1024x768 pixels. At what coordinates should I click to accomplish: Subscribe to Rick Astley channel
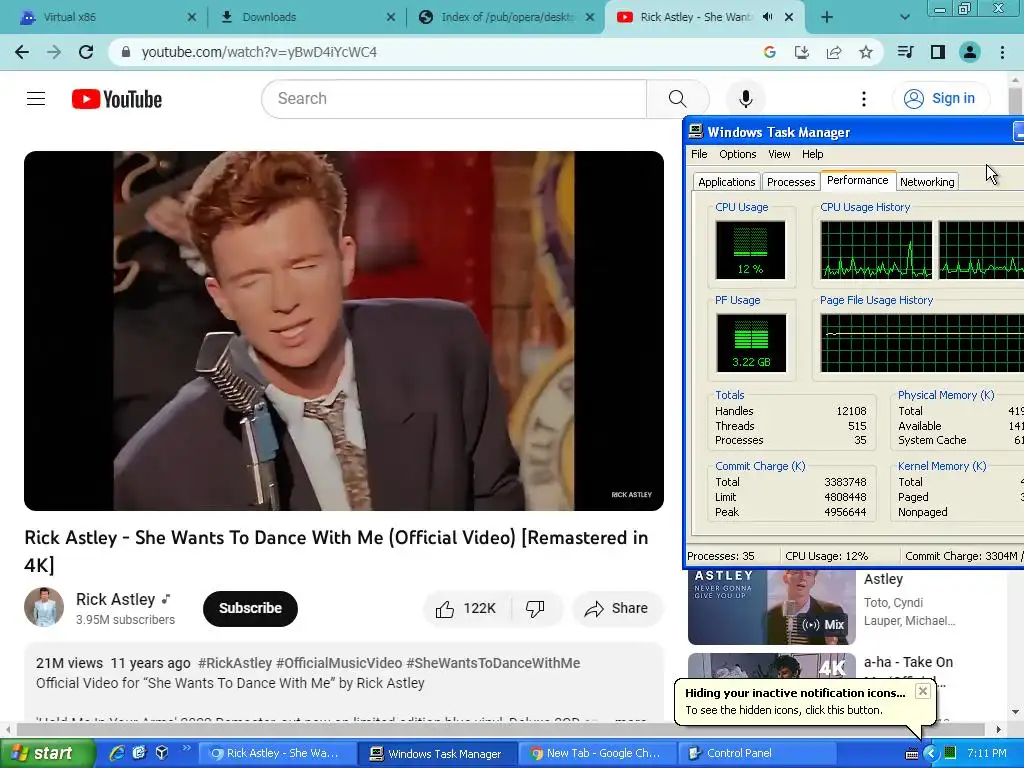[x=250, y=609]
